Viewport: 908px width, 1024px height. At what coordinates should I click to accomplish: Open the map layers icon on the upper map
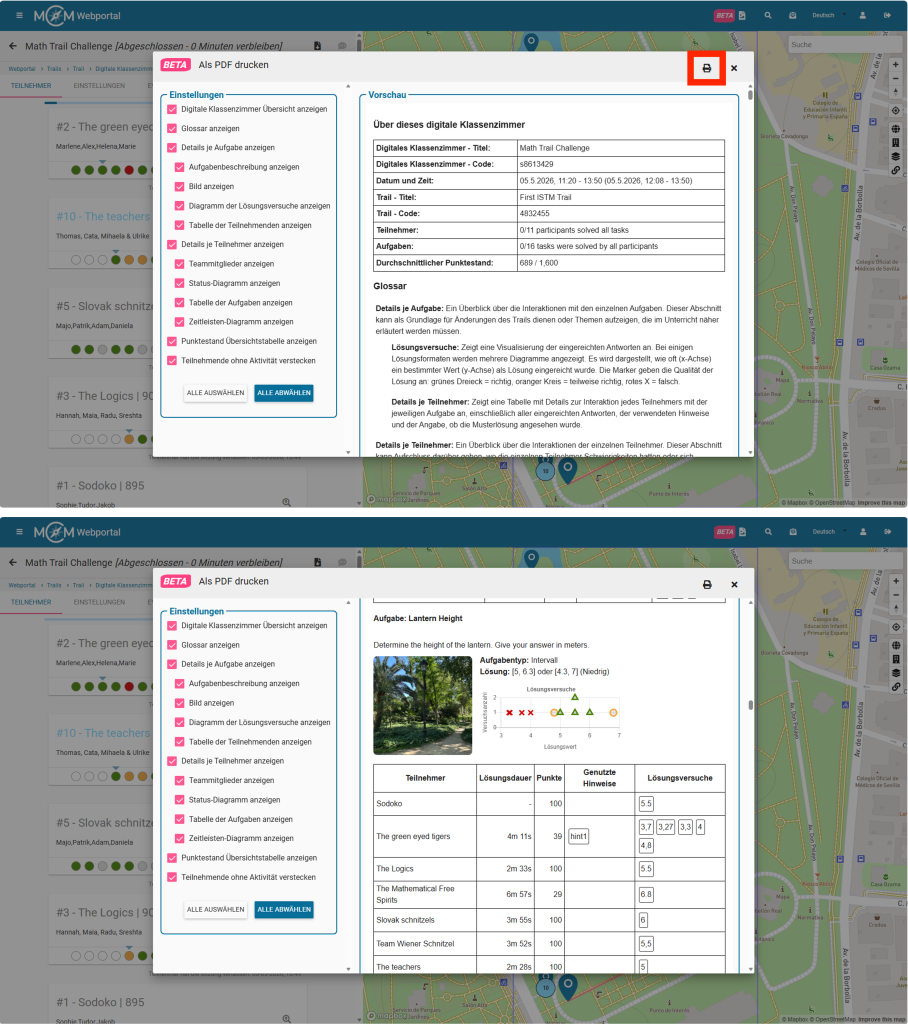click(x=896, y=156)
